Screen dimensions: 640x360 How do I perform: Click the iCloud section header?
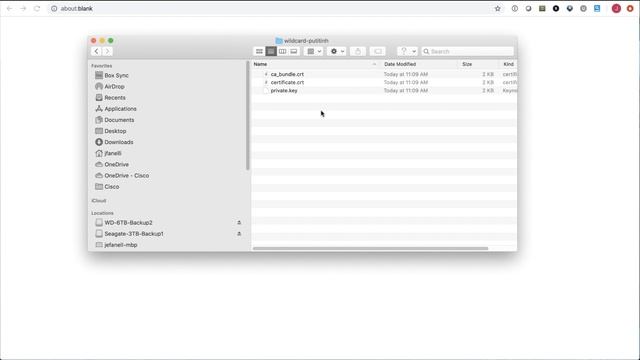point(99,201)
